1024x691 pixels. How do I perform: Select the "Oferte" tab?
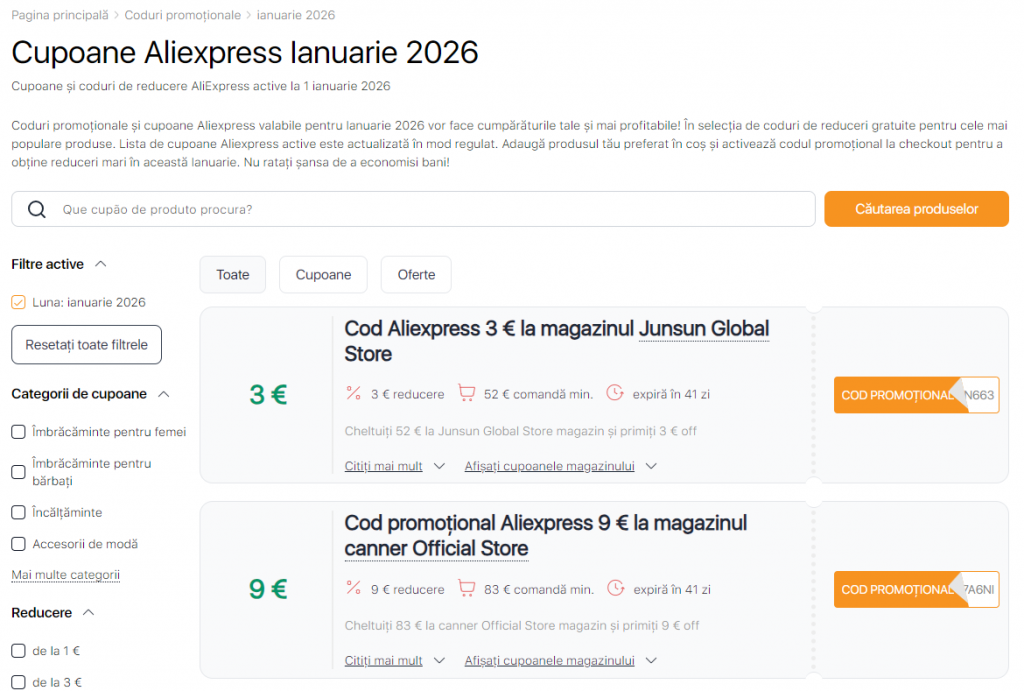click(416, 274)
